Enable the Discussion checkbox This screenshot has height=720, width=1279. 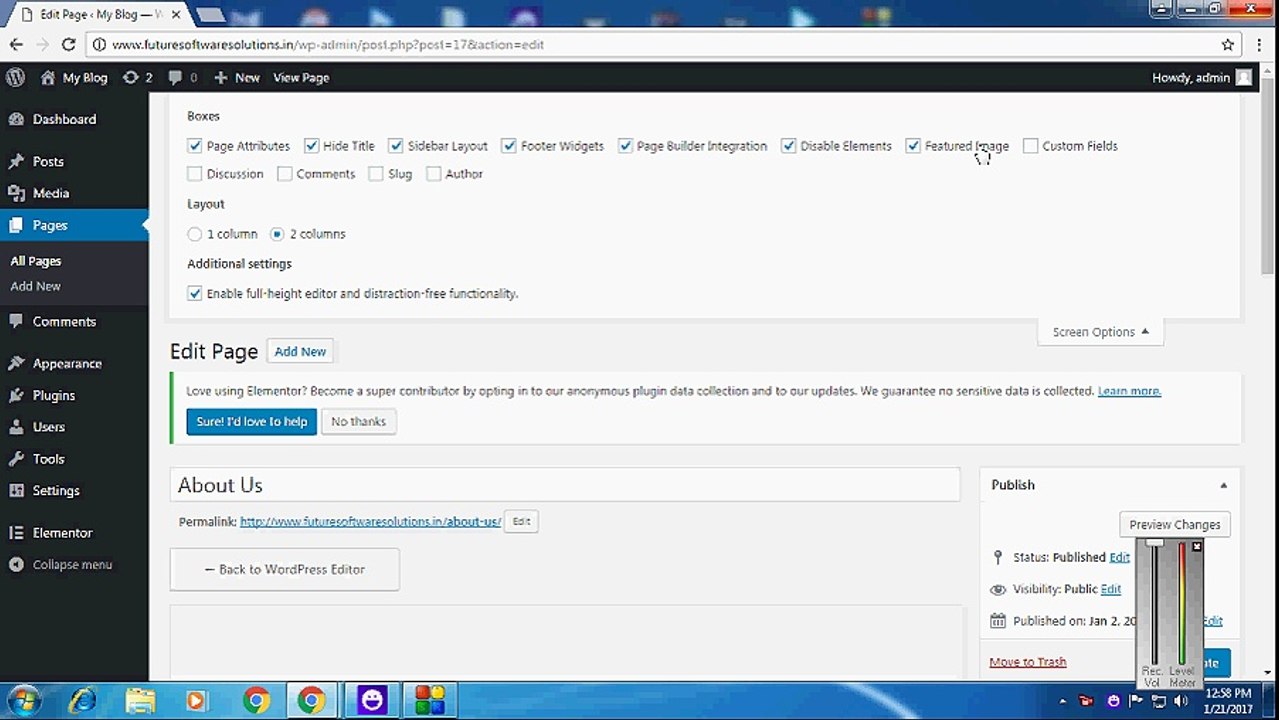point(195,174)
